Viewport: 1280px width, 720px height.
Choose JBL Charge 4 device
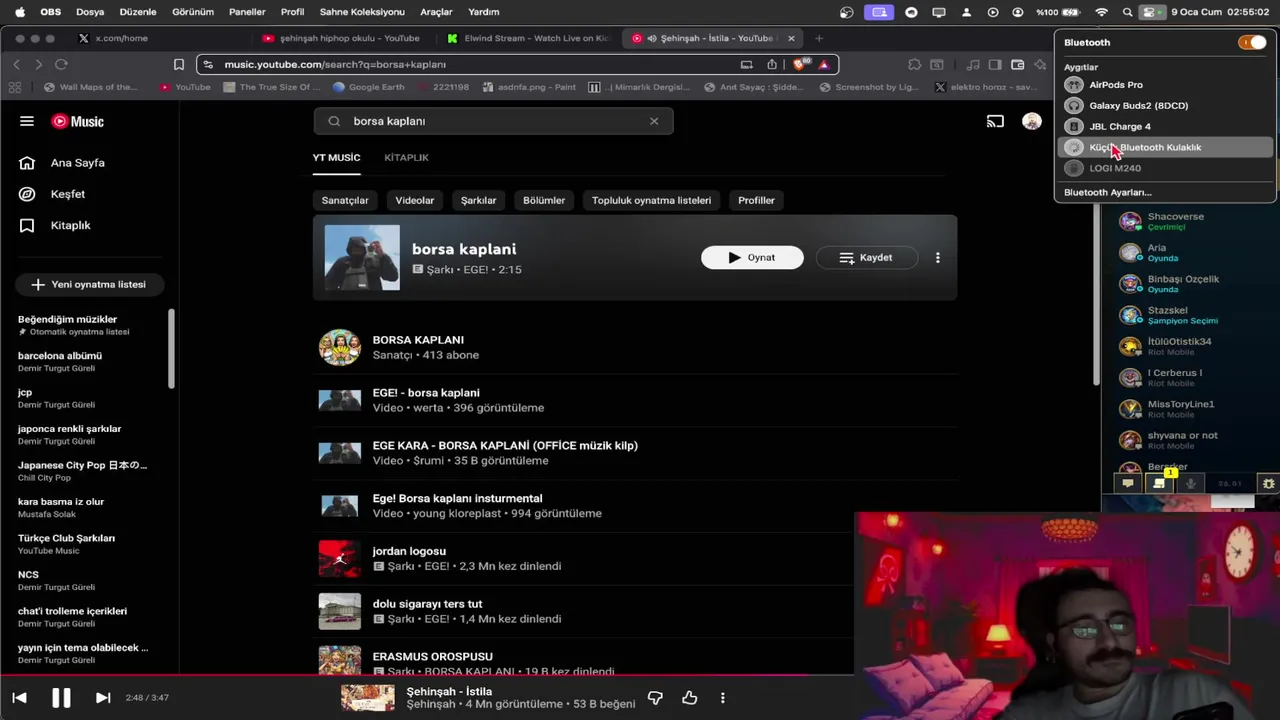point(1165,126)
